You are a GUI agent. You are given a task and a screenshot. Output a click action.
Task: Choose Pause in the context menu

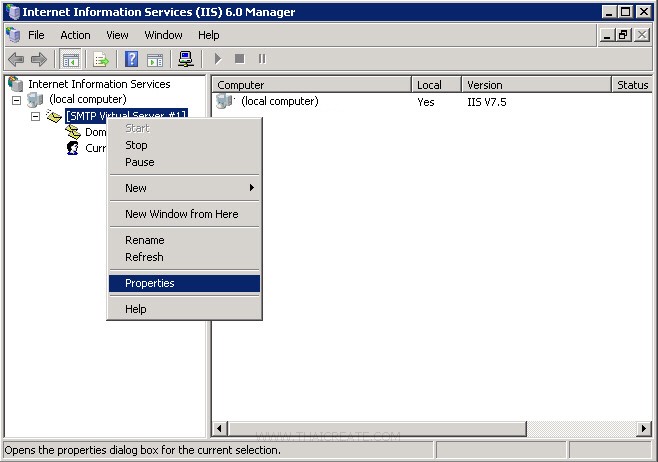click(184, 162)
